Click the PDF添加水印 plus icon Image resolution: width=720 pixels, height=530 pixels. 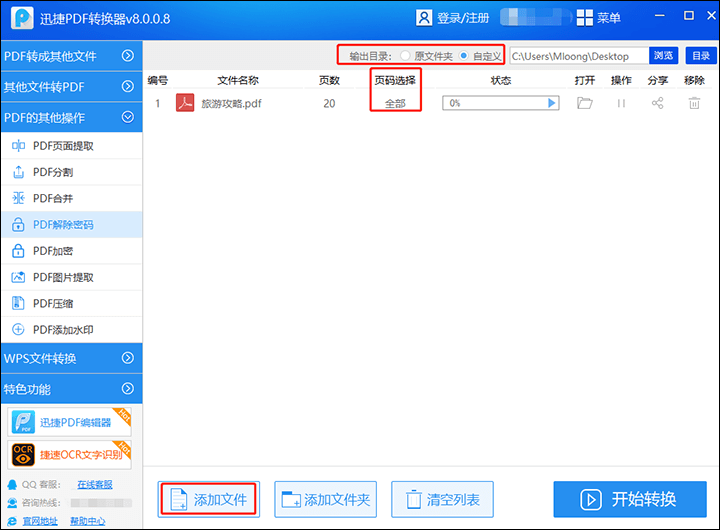tap(18, 329)
